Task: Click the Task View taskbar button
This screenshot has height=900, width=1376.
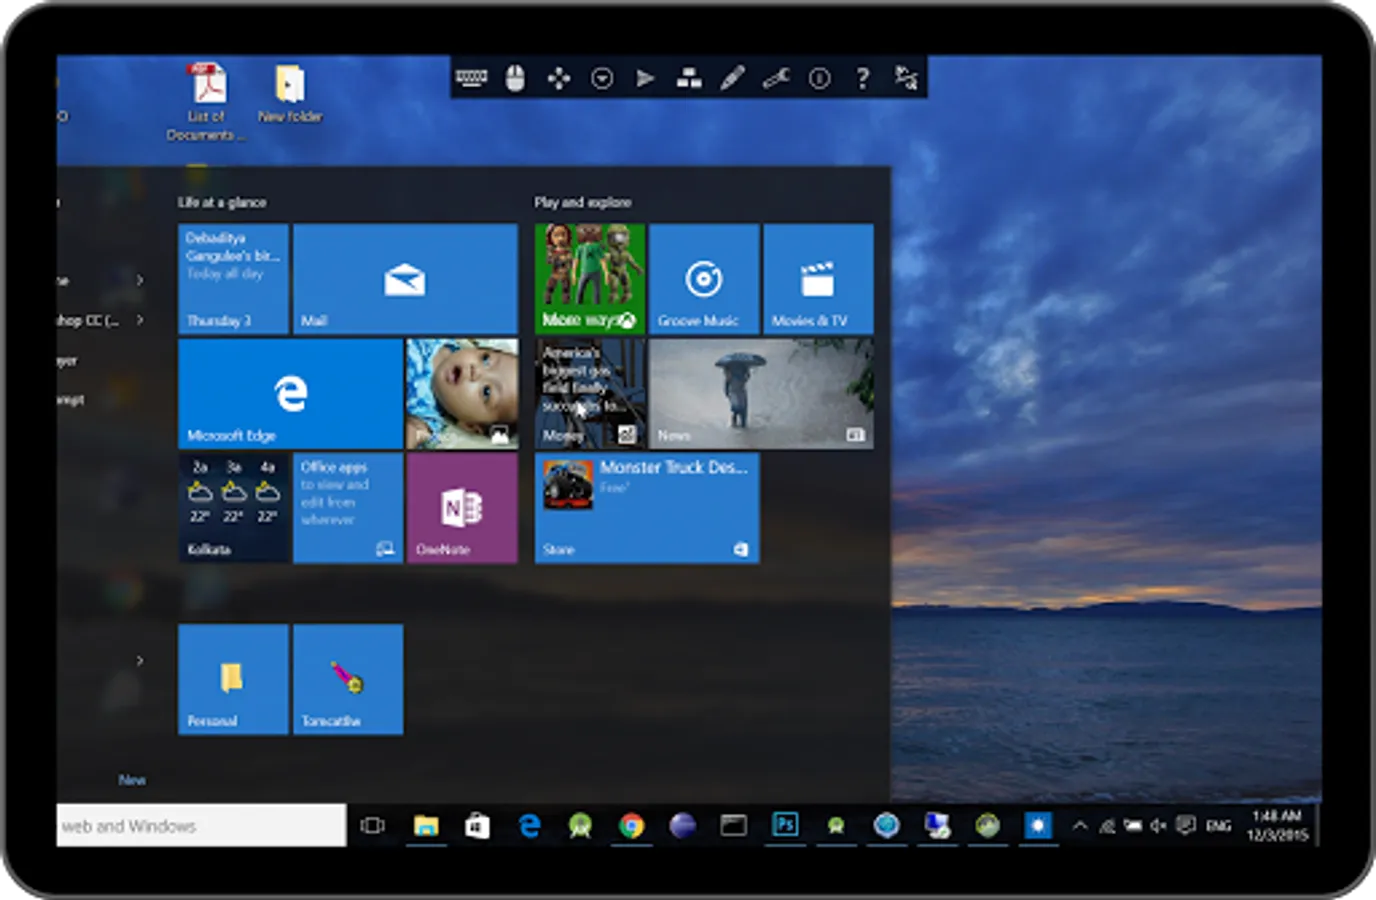Action: (372, 825)
